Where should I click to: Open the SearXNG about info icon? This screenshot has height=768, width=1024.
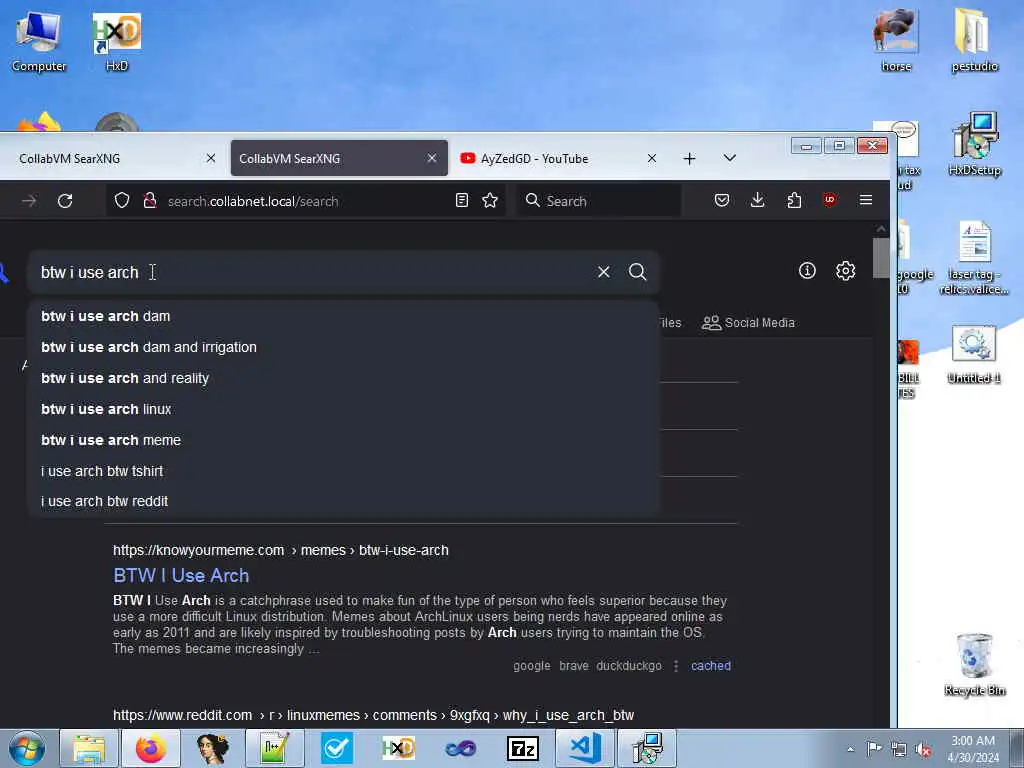click(x=807, y=270)
